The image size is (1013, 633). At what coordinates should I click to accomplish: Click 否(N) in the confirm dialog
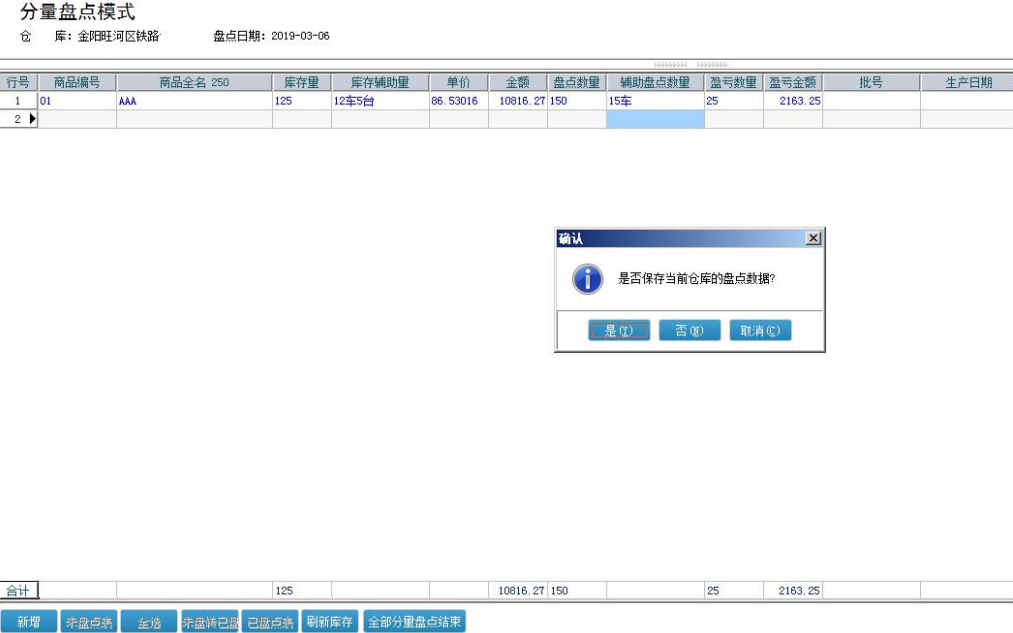coord(689,331)
